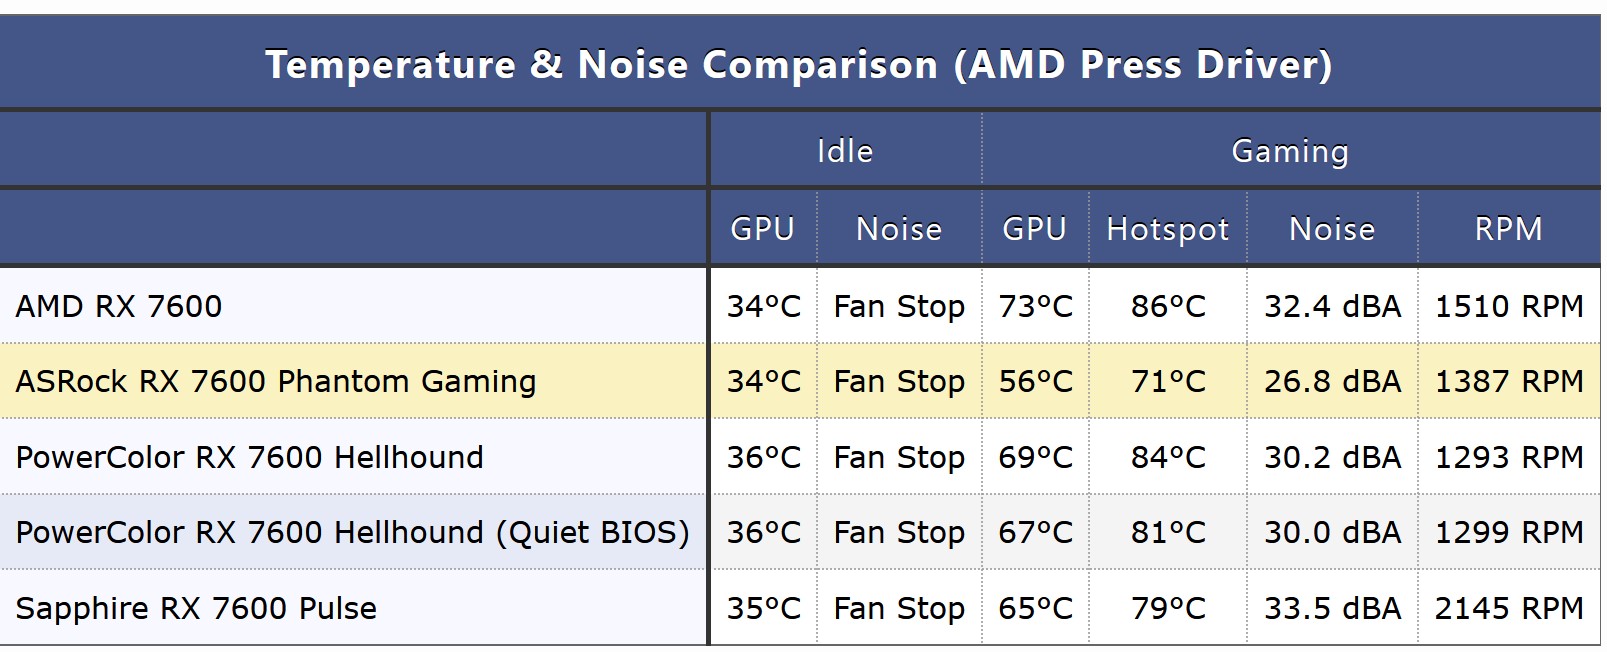
Task: Select the Gaming column group header
Action: point(1290,151)
